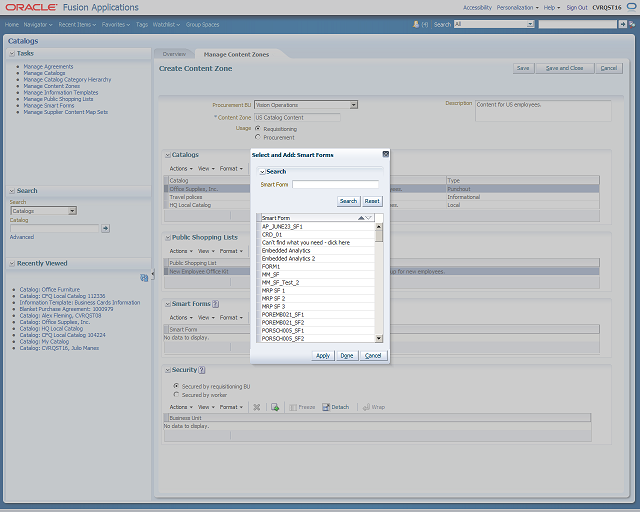Click the delete X icon in the Security toolbar
Viewport: 640px width, 512px height.
point(257,407)
